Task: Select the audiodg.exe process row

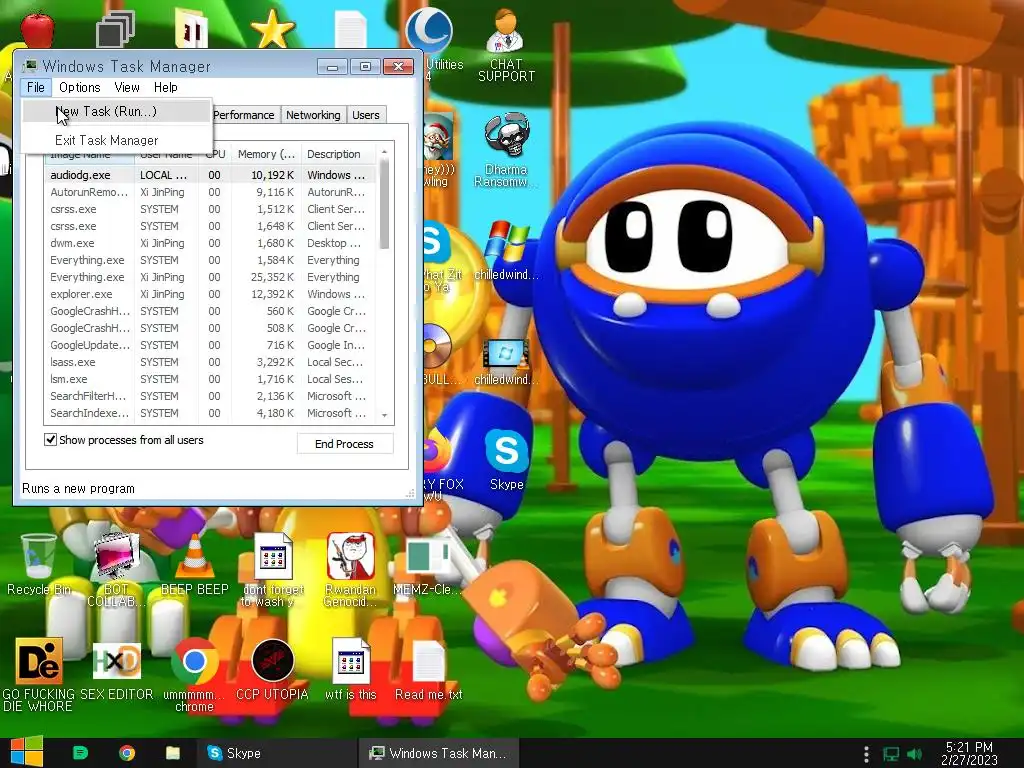Action: click(211, 175)
